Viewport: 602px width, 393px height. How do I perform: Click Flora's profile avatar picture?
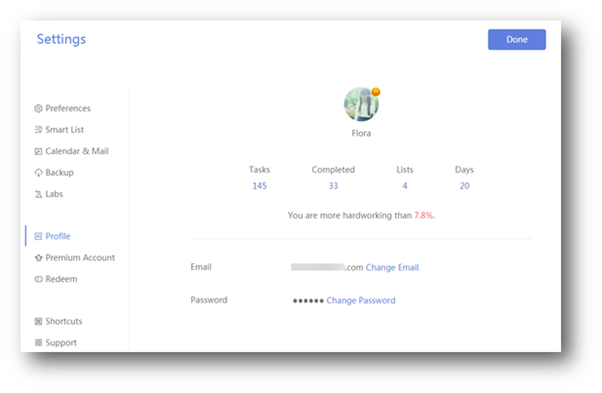click(361, 104)
